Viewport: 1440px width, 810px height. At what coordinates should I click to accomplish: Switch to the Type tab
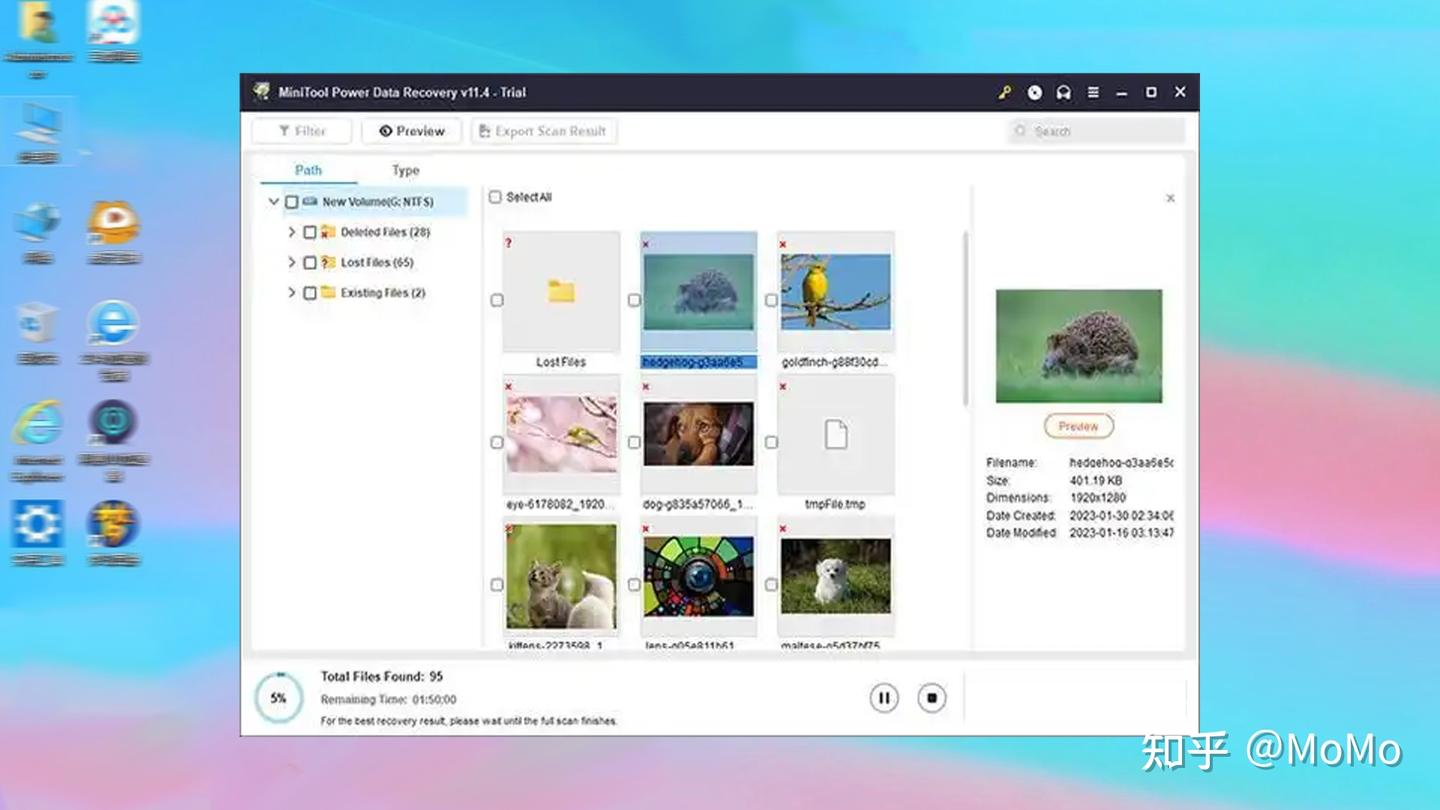click(405, 170)
